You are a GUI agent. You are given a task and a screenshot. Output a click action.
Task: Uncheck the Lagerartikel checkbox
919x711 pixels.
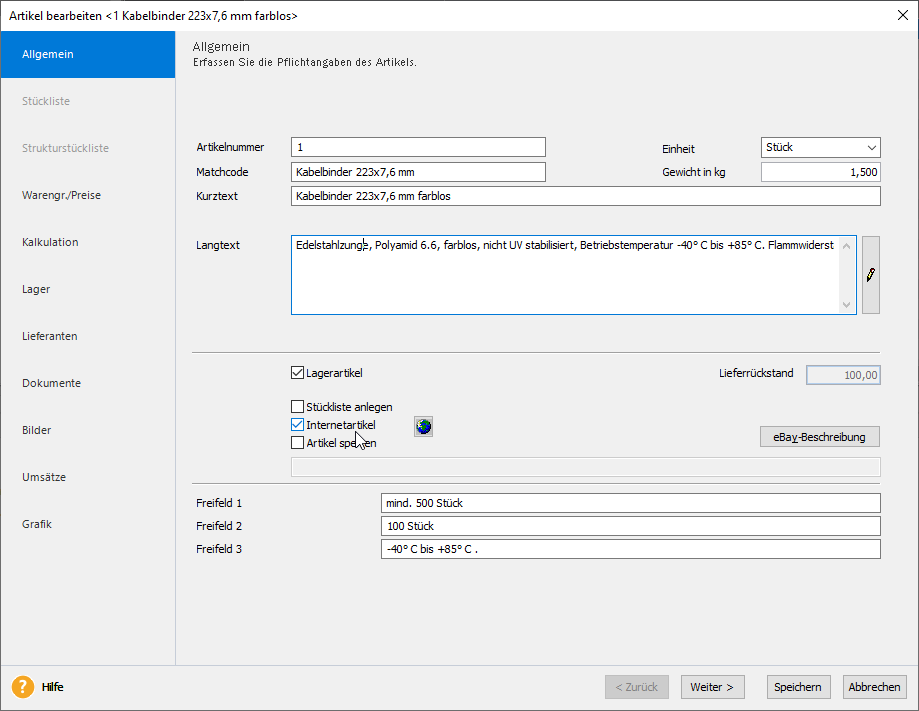click(297, 373)
